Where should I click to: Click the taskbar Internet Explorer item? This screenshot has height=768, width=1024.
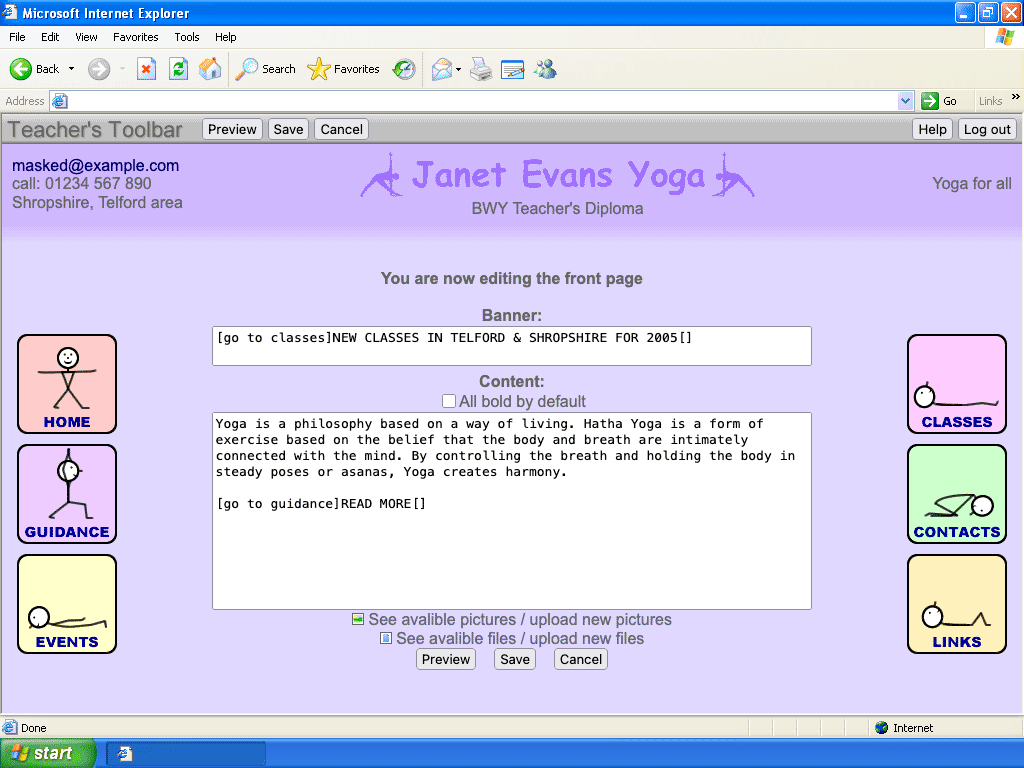(186, 754)
